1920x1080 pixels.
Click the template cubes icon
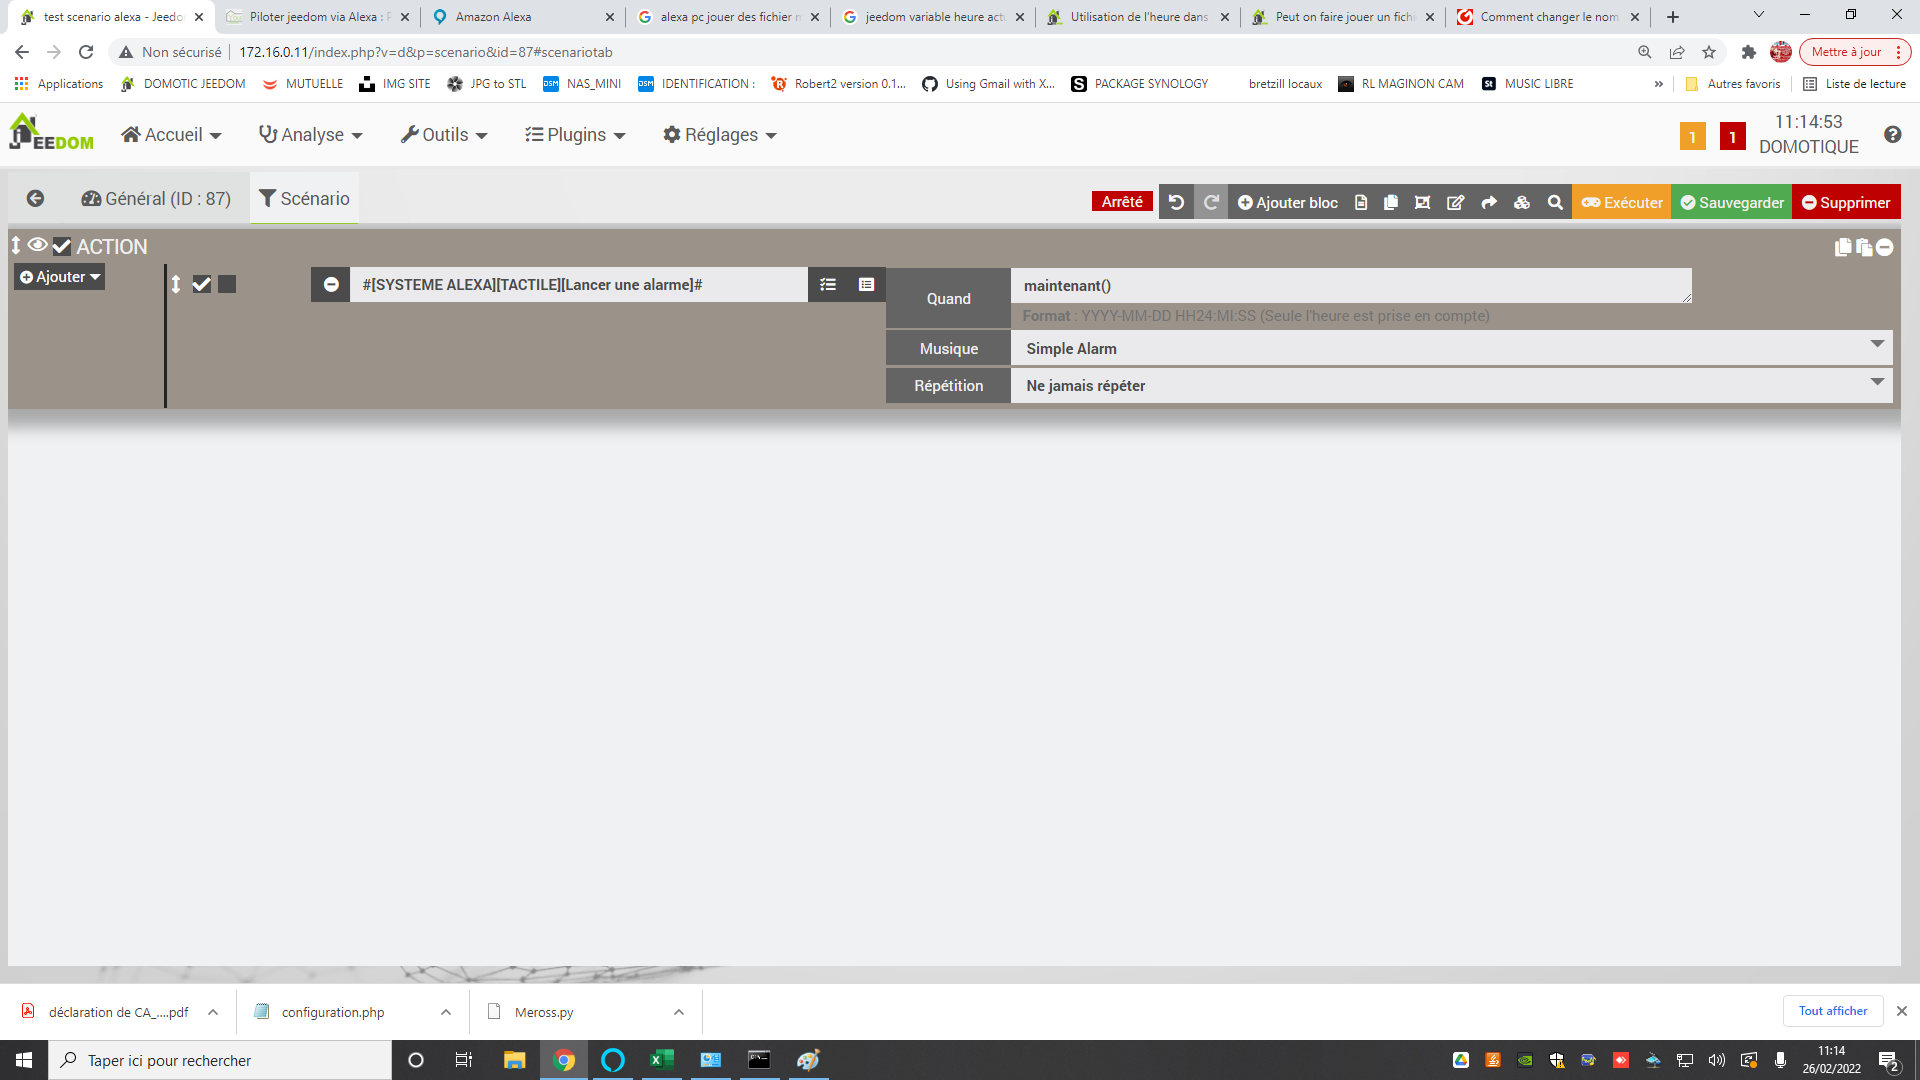point(1521,202)
